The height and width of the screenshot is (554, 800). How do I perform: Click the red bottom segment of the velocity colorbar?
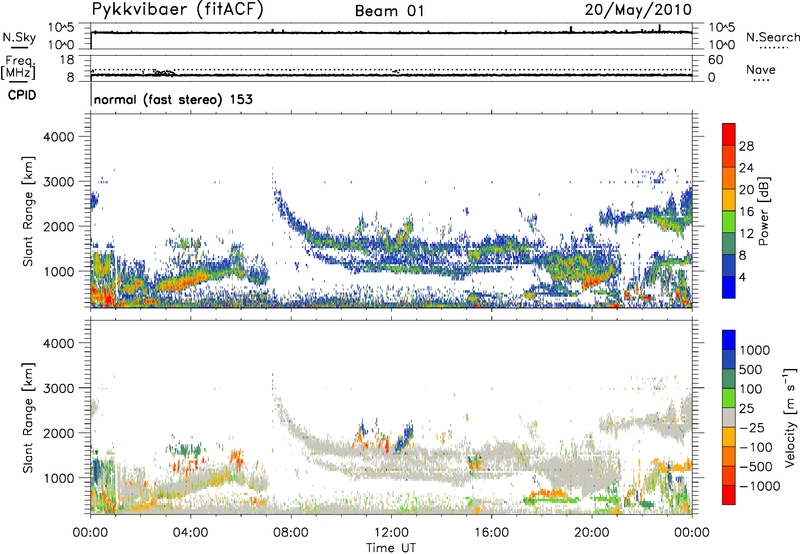729,495
